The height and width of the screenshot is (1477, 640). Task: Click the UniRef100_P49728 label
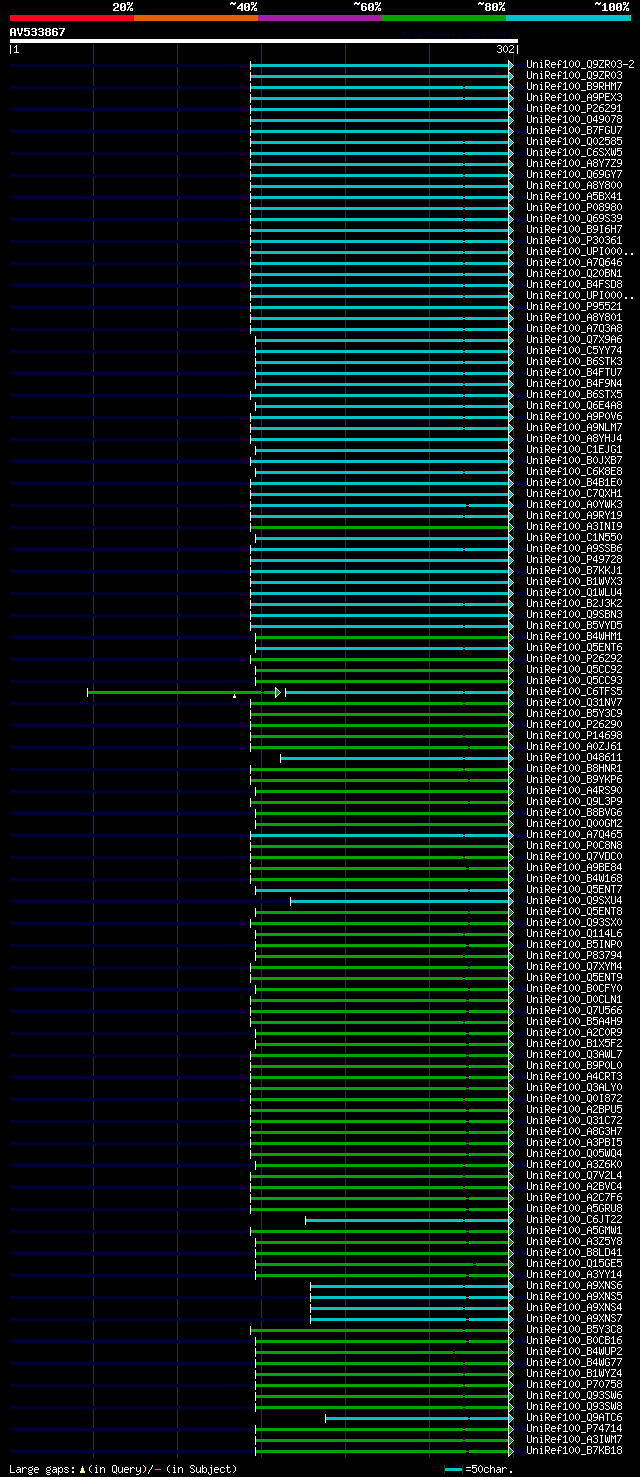pos(574,559)
